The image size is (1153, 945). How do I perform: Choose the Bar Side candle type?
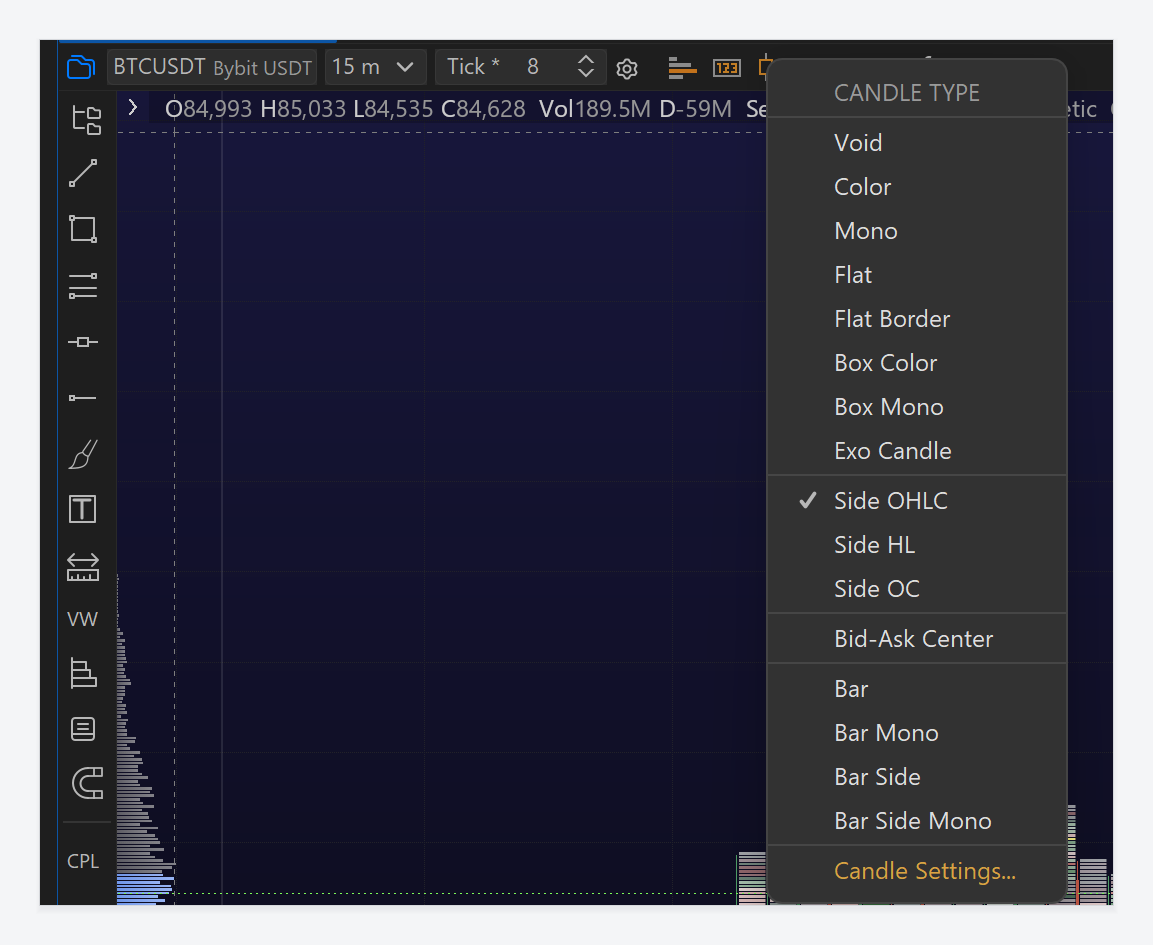[x=917, y=777]
